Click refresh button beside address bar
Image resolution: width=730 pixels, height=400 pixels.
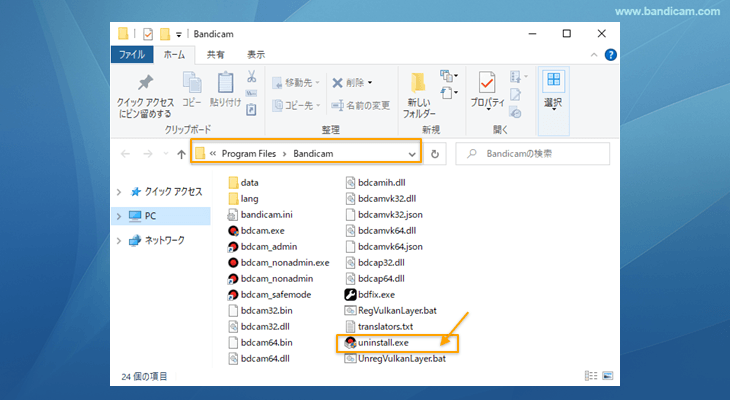tap(435, 154)
